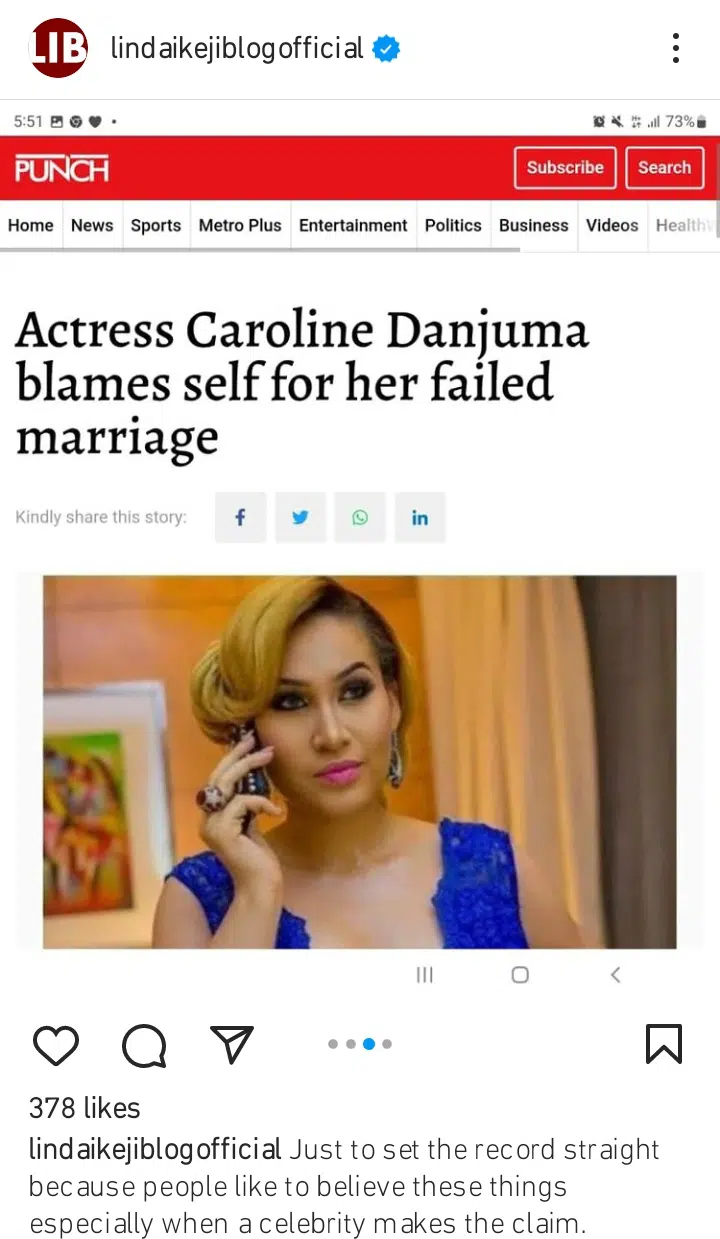This screenshot has height=1239, width=720.
Task: Share post using paper plane icon
Action: pyautogui.click(x=232, y=1044)
